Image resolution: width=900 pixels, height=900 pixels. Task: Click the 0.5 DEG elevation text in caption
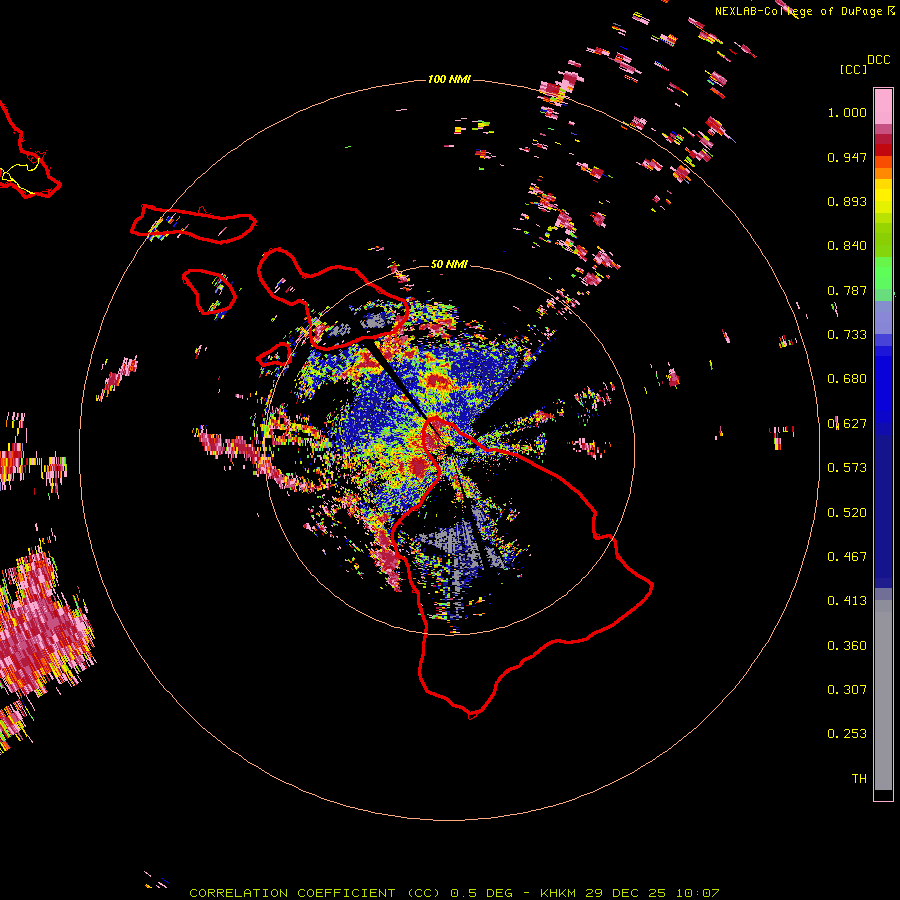tap(483, 893)
